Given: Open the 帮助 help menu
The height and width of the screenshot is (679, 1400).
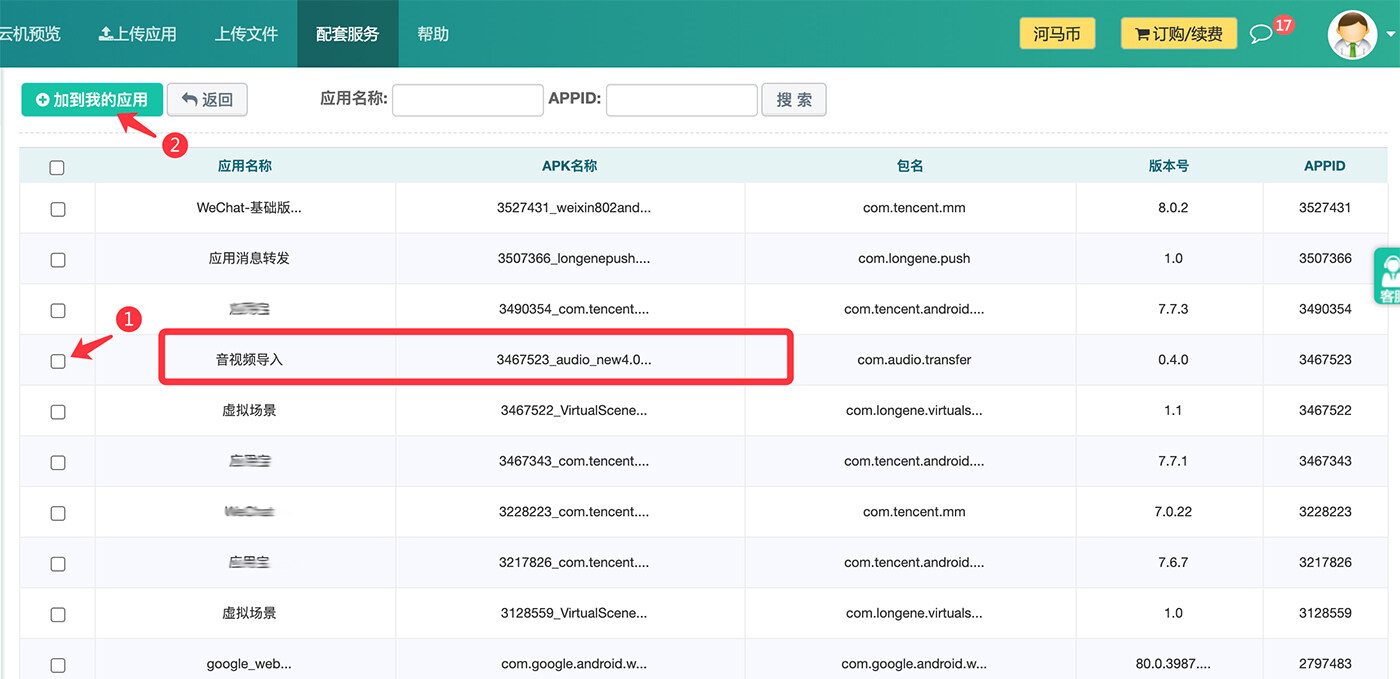Looking at the screenshot, I should (x=433, y=34).
